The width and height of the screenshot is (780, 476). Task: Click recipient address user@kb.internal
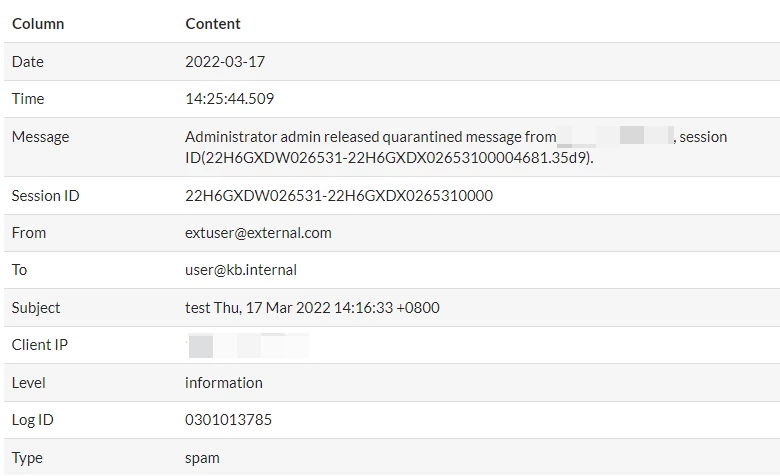tap(241, 270)
